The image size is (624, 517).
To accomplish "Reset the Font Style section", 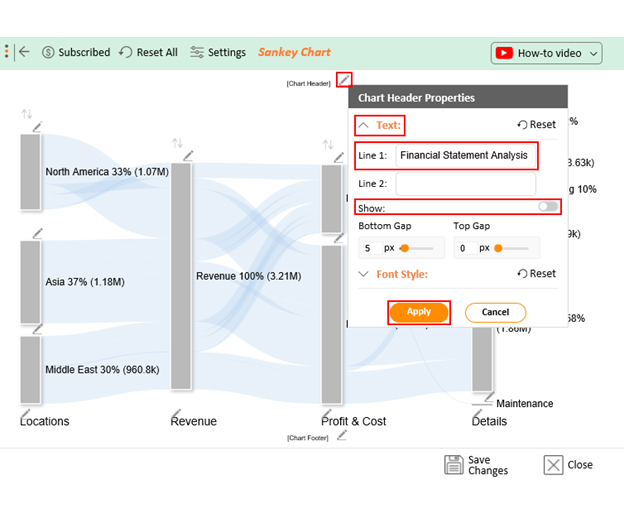I will [x=536, y=274].
